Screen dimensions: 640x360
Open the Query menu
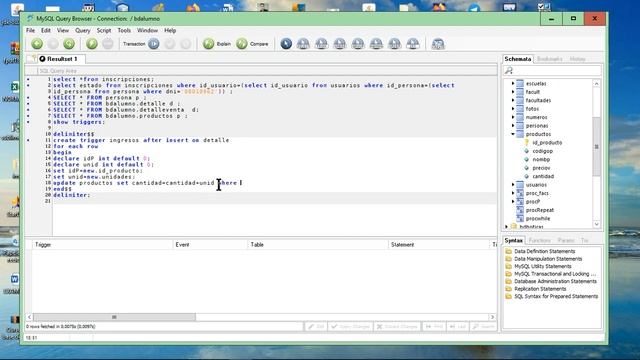[82, 31]
